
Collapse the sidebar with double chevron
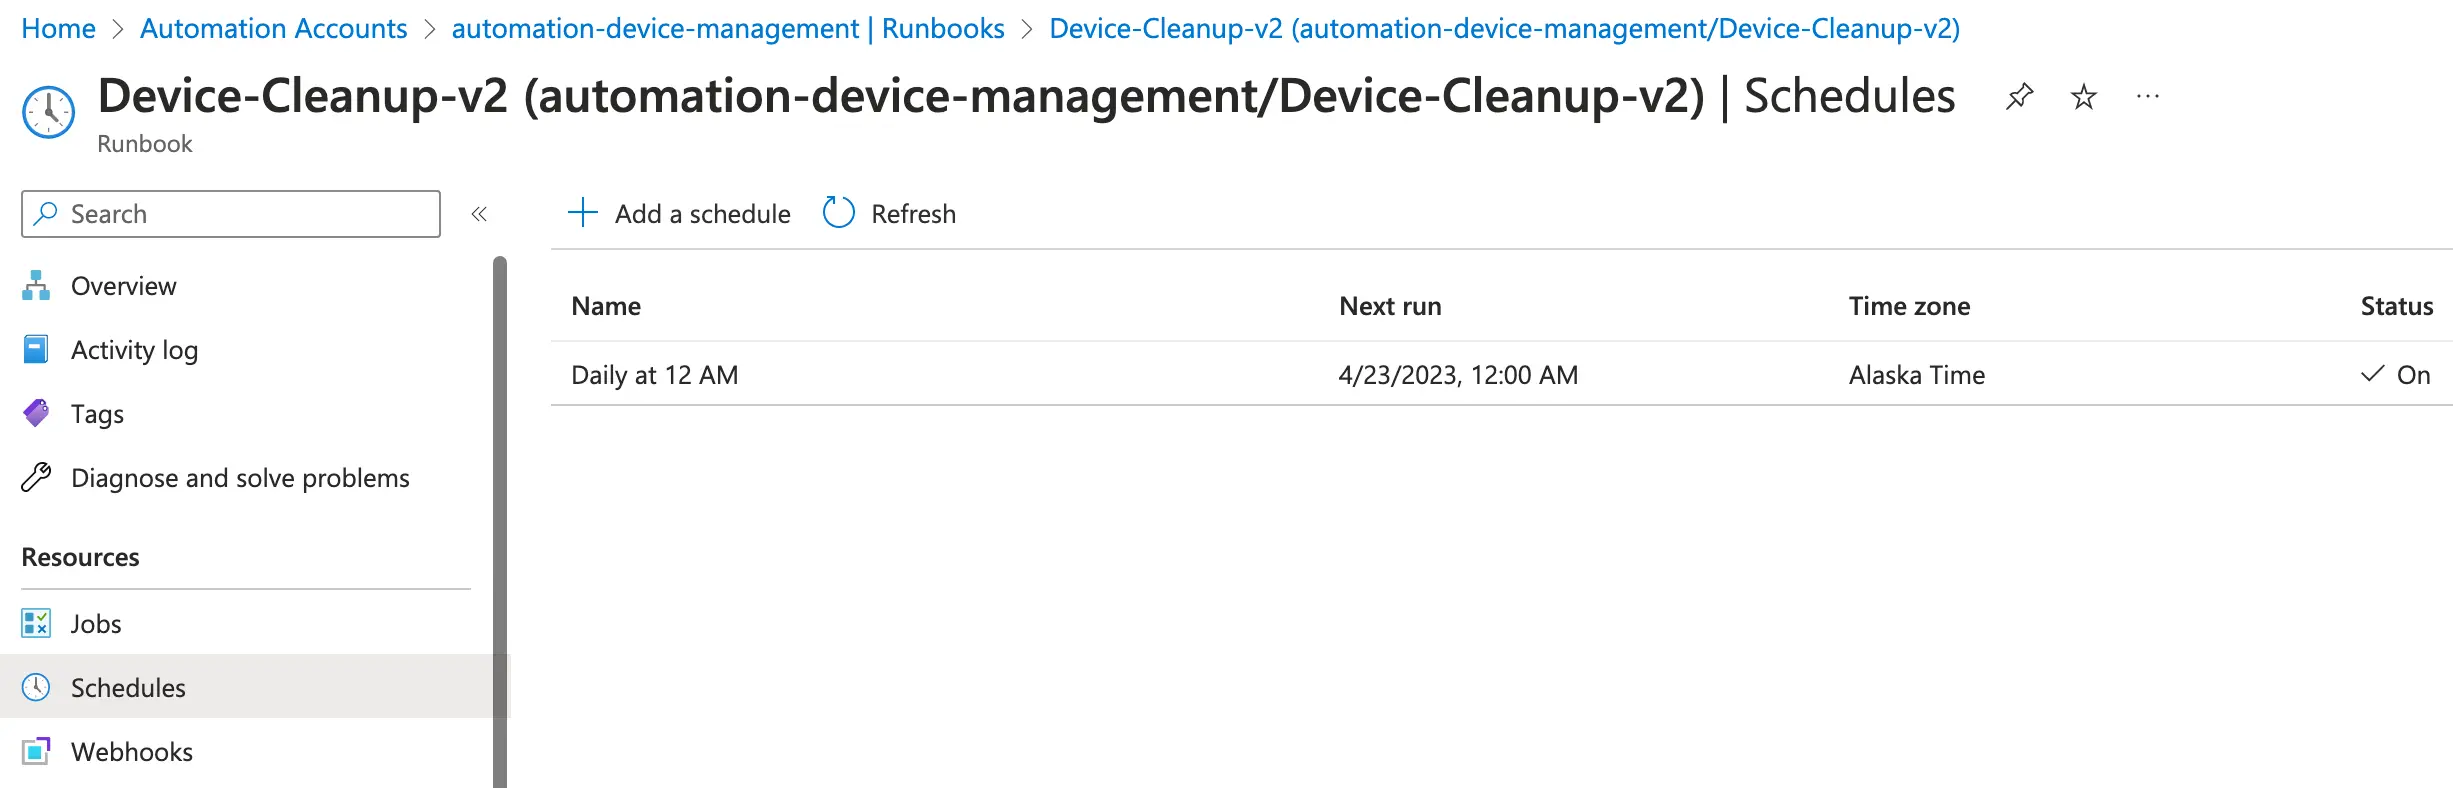coord(479,214)
